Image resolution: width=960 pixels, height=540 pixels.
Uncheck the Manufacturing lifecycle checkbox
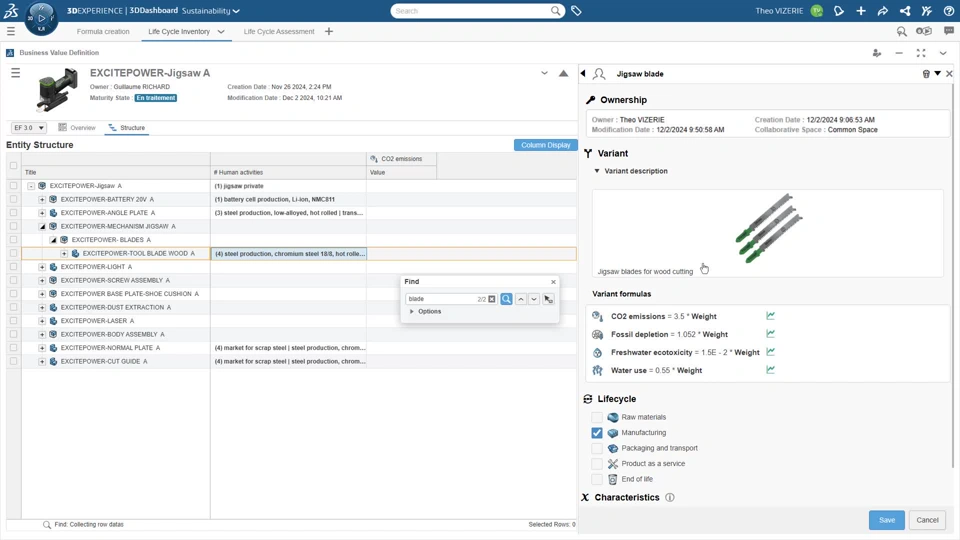596,433
